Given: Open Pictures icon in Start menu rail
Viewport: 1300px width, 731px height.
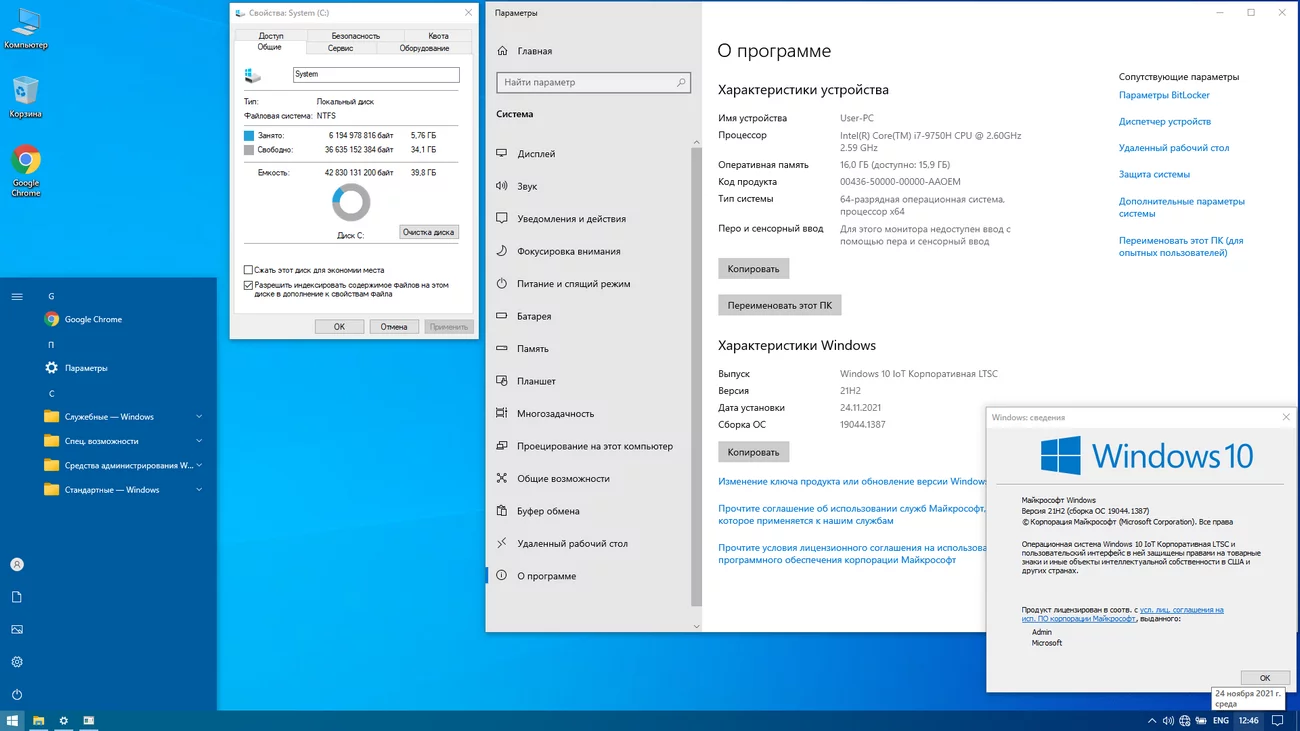Looking at the screenshot, I should [17, 629].
